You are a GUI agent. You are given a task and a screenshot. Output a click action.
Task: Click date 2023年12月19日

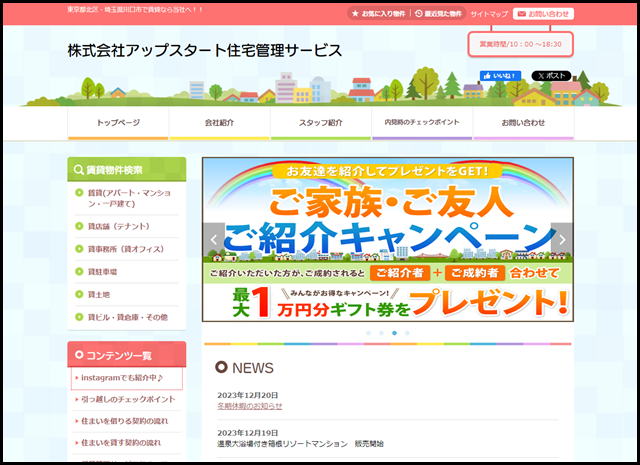(x=247, y=433)
